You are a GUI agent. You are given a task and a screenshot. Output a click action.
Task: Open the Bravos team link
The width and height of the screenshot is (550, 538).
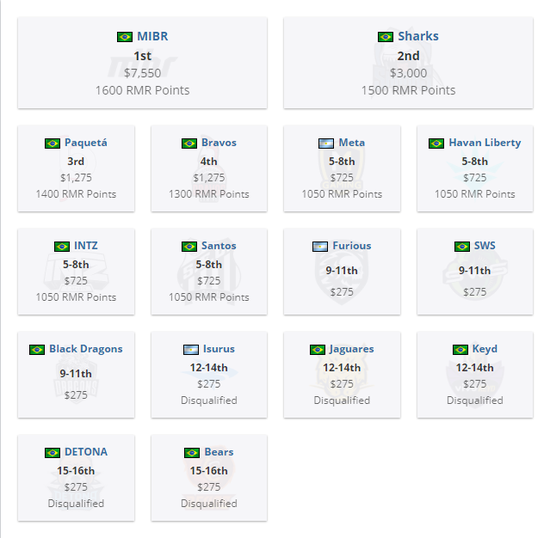(219, 143)
